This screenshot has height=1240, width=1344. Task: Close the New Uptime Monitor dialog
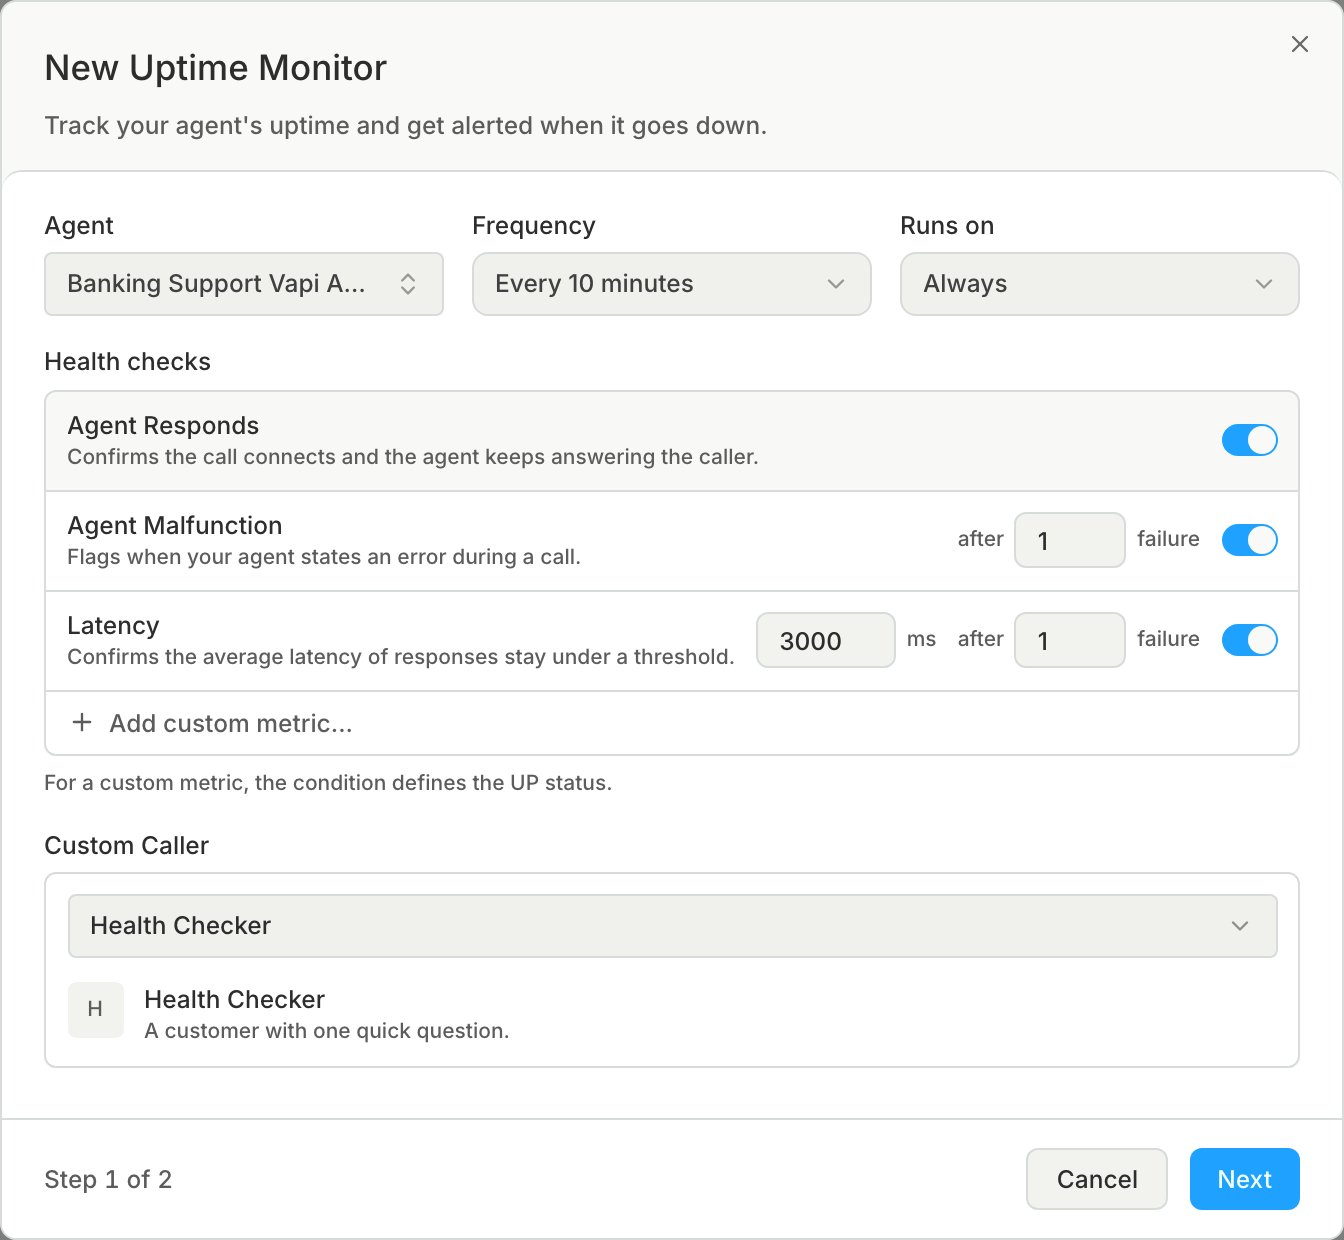(1299, 44)
